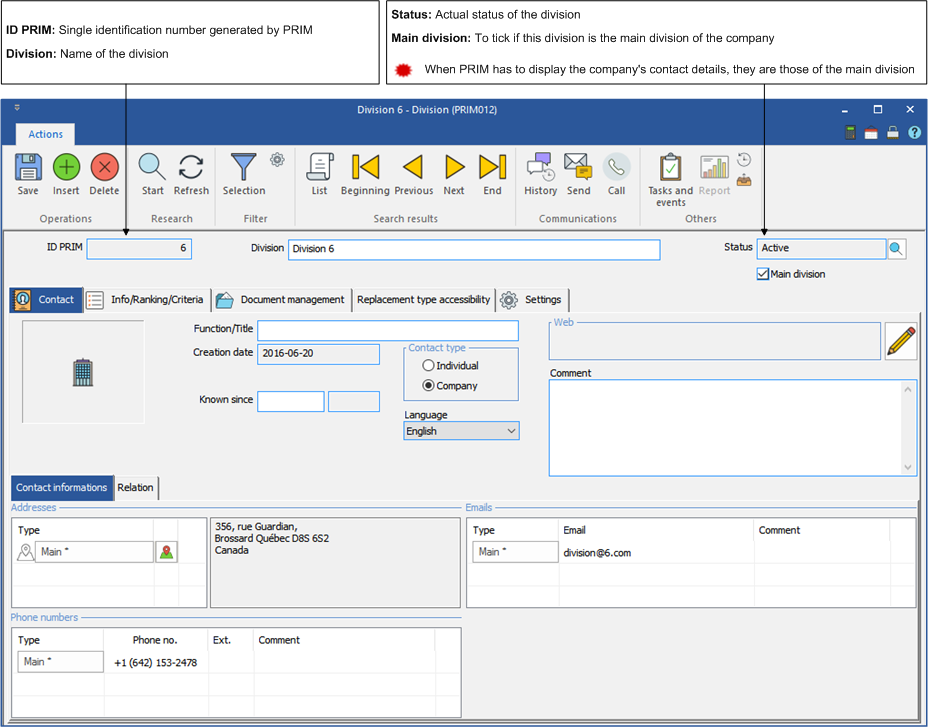Select the Contact informations tab
928x727 pixels.
(62, 488)
